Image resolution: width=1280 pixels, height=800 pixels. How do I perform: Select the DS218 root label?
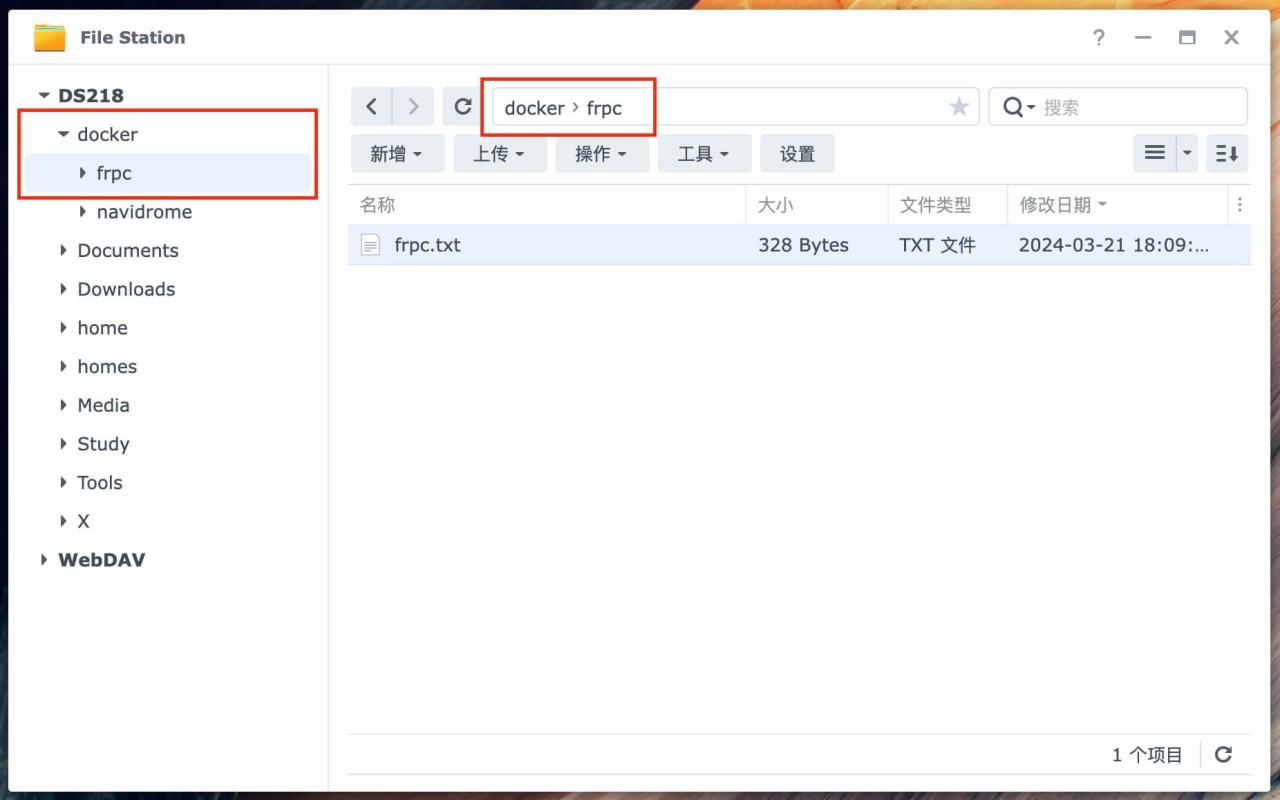[x=91, y=96]
